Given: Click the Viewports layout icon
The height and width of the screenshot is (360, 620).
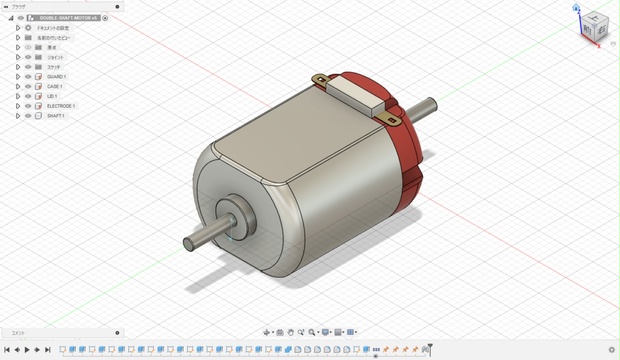Looking at the screenshot, I should 350,332.
